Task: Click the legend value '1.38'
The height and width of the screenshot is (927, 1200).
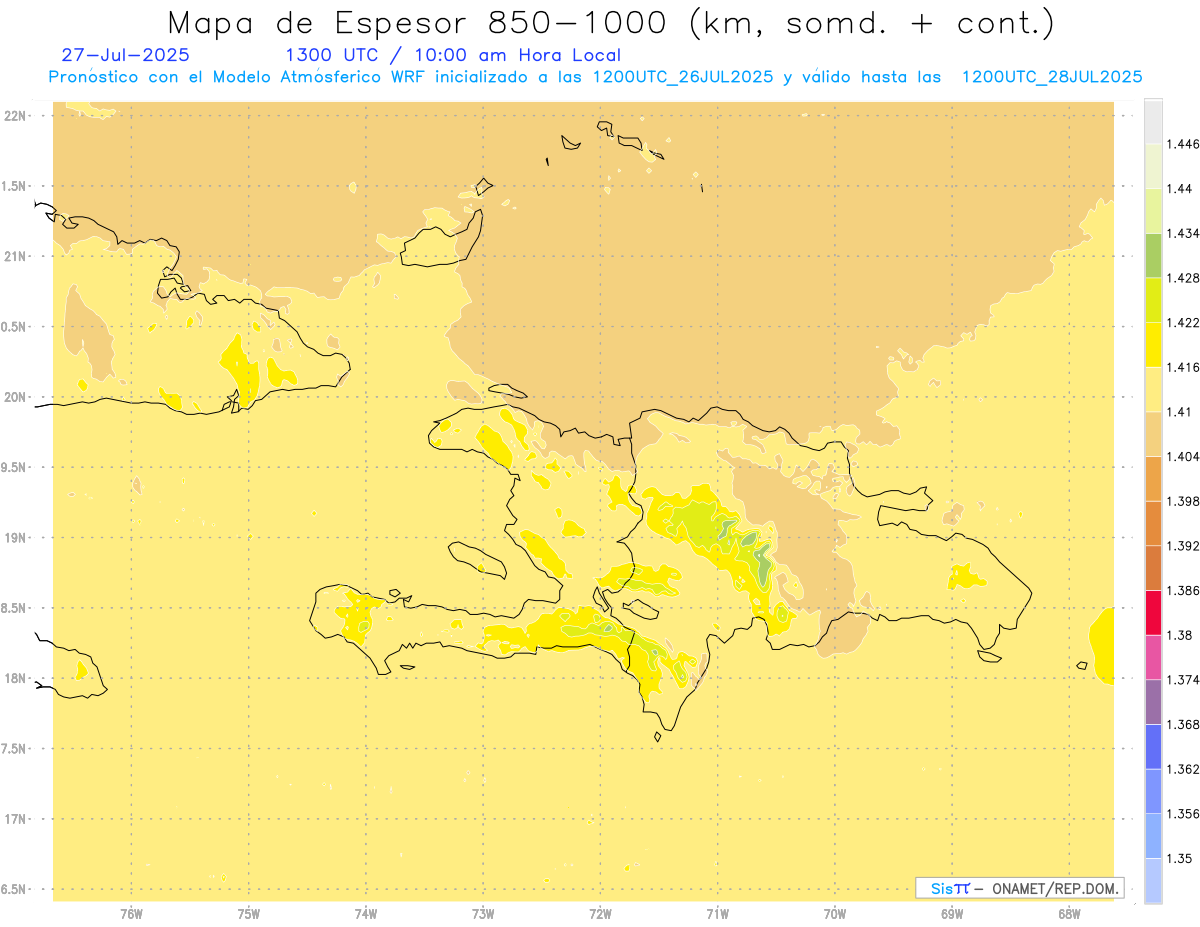Action: click(1178, 635)
